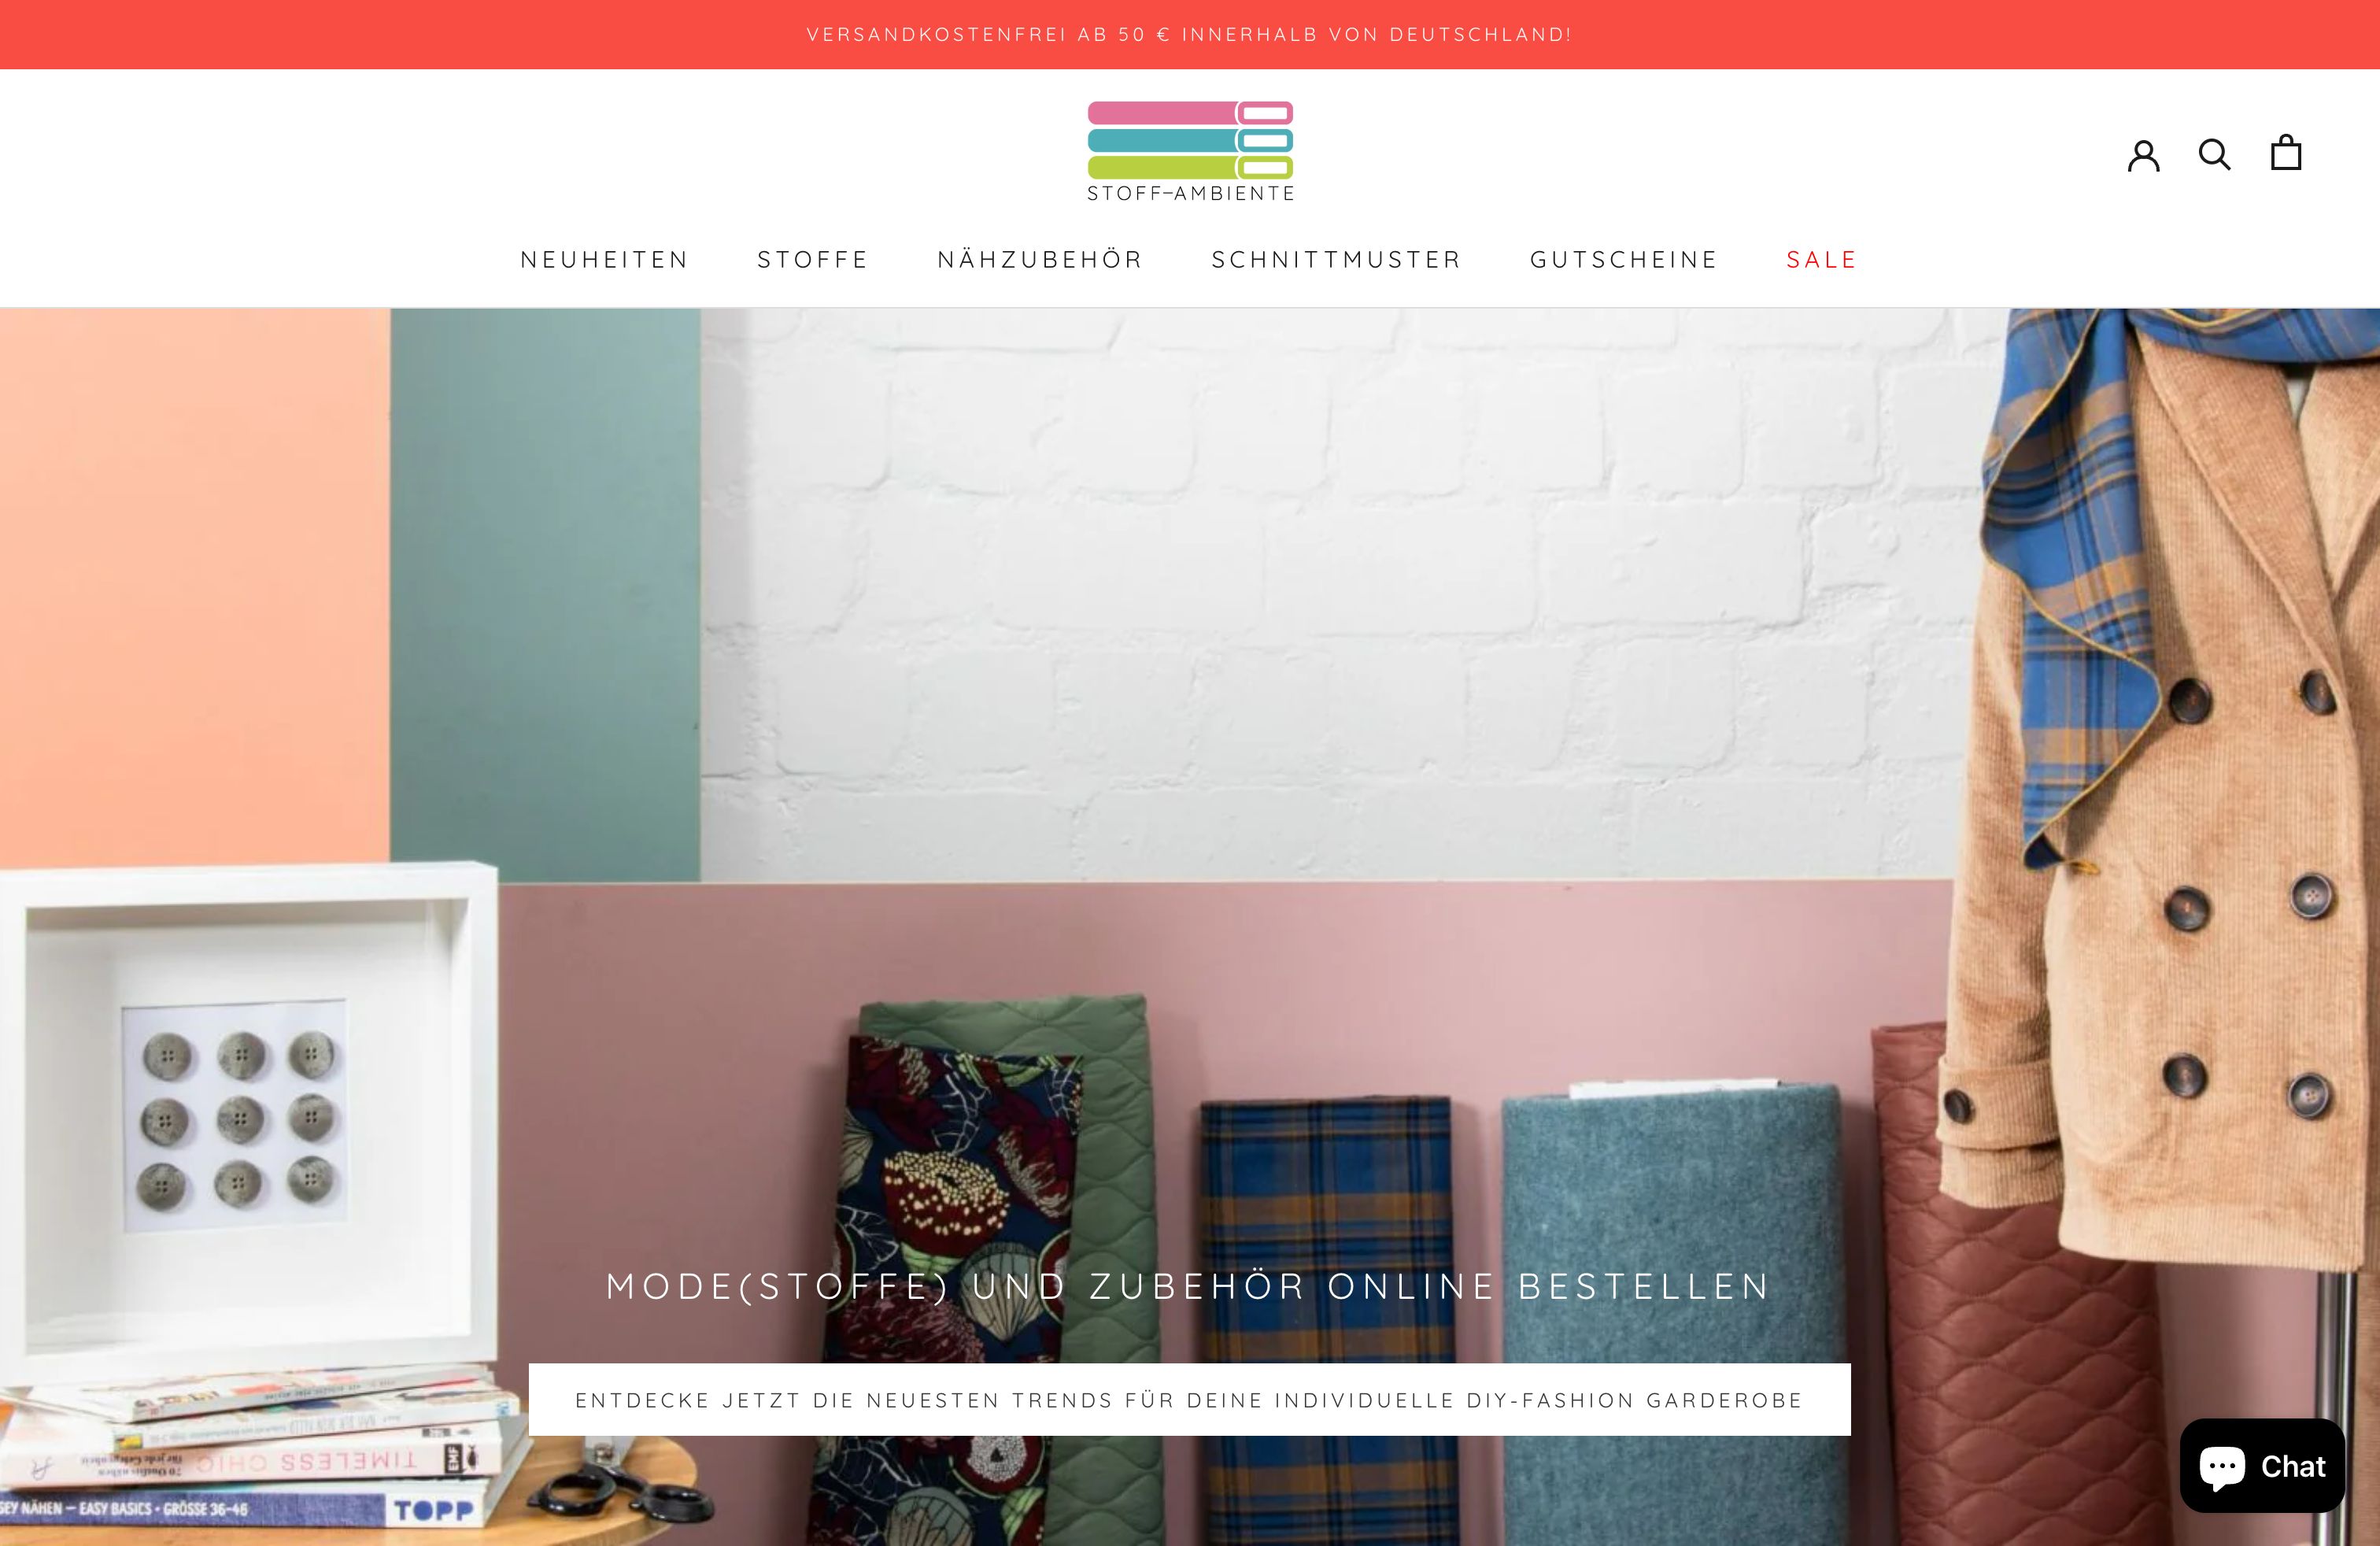Open the account login icon

pyautogui.click(x=2143, y=155)
